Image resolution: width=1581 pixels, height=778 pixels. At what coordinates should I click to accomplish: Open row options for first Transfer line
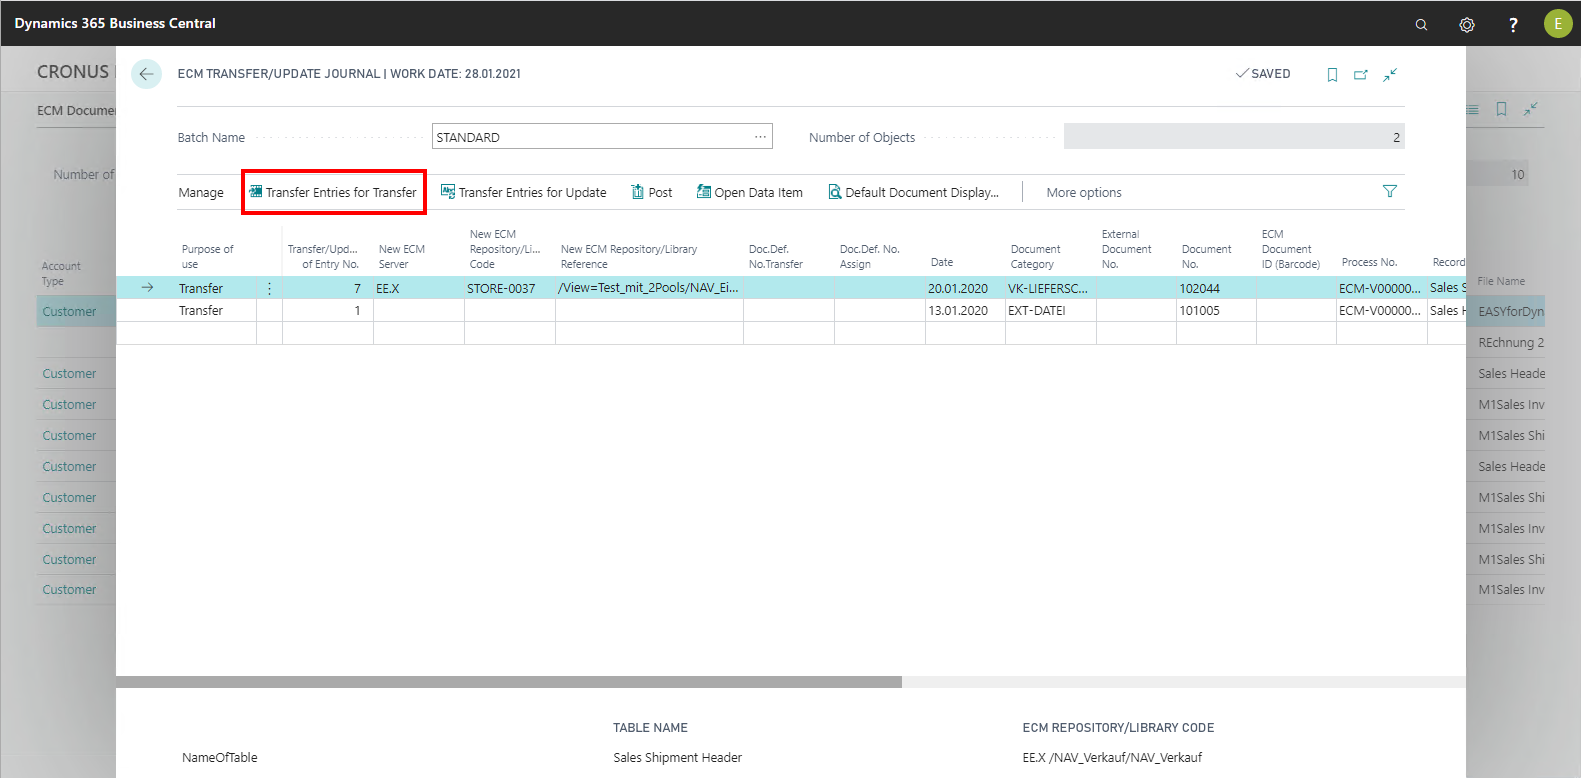click(x=269, y=288)
